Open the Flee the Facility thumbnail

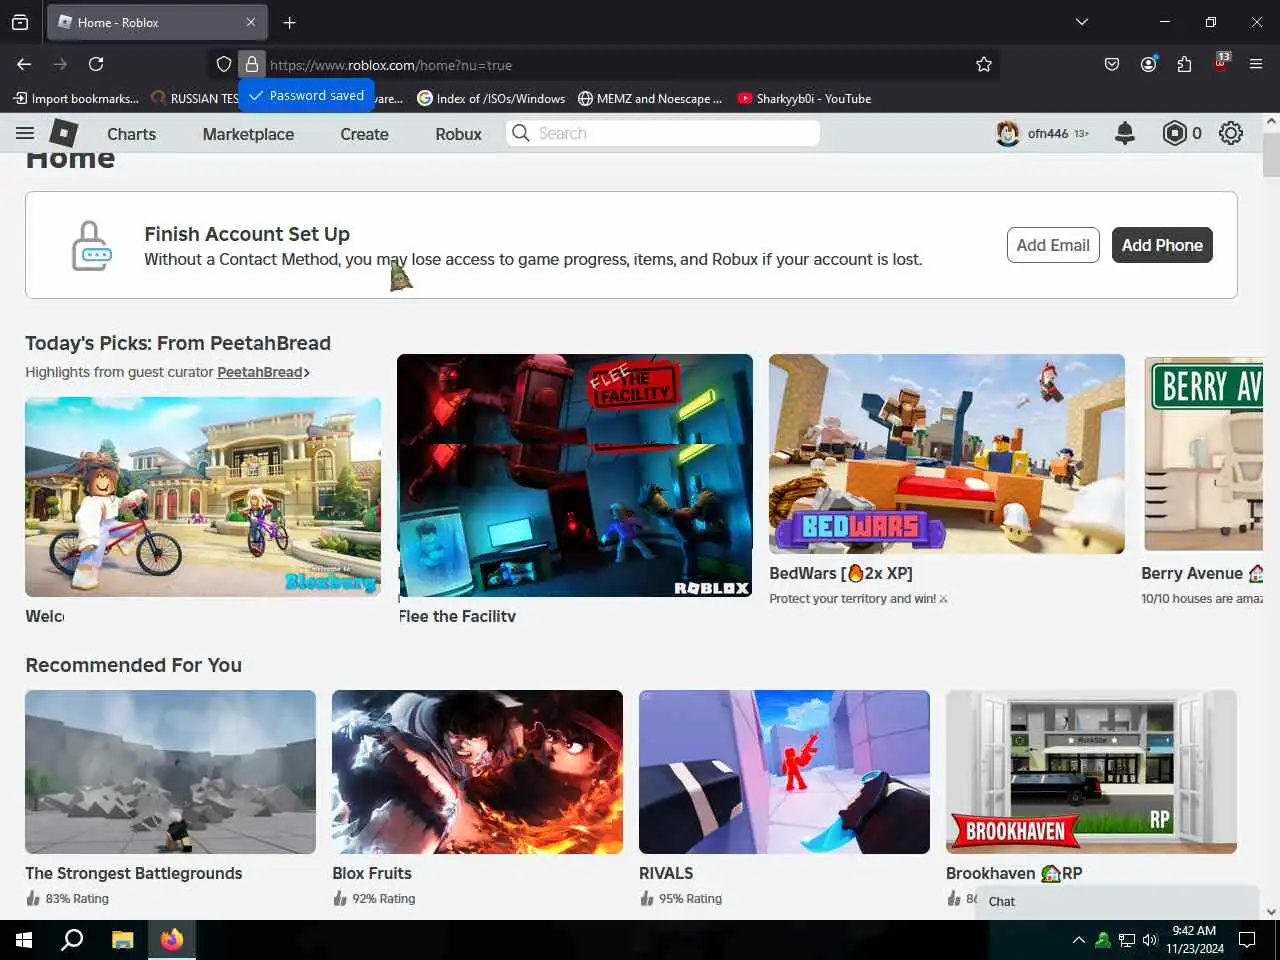point(575,476)
